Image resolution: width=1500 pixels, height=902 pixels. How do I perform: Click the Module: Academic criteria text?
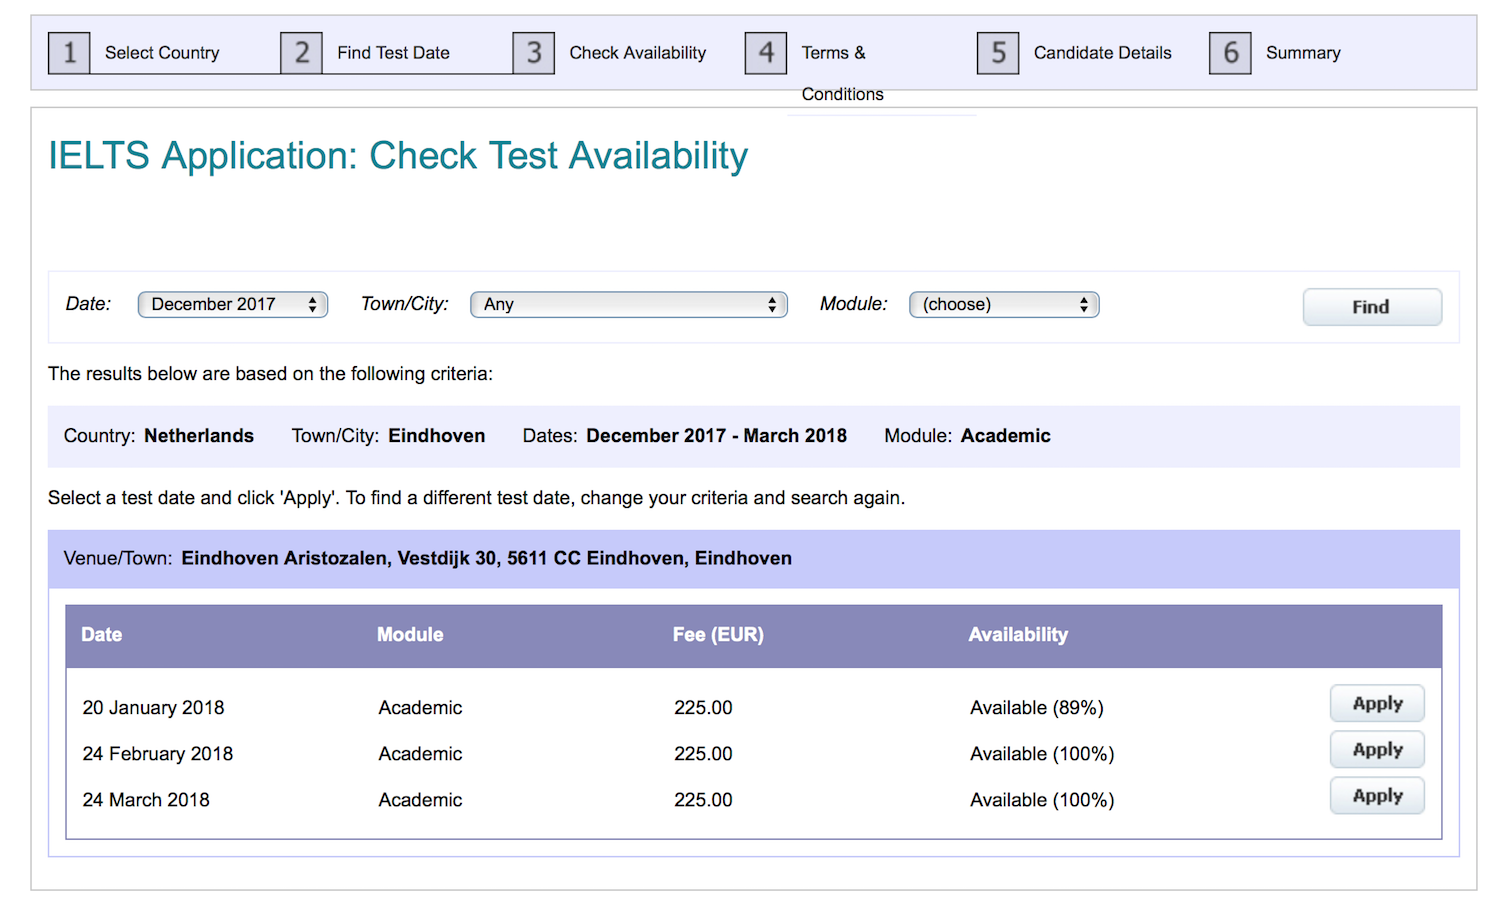967,436
